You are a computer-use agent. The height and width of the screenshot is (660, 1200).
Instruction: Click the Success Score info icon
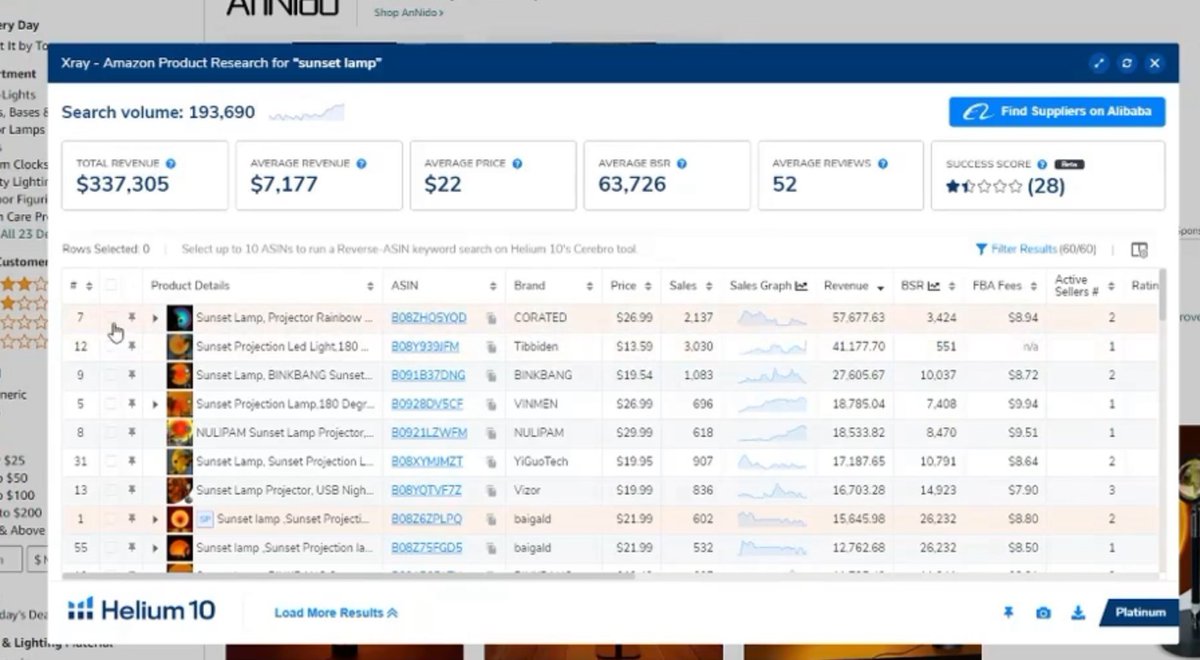(1042, 164)
